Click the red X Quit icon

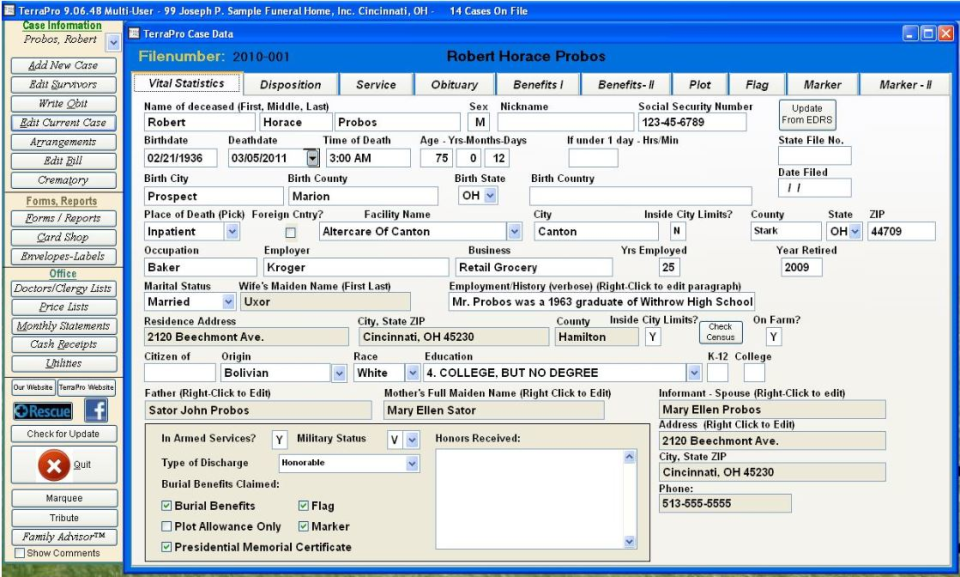point(53,466)
